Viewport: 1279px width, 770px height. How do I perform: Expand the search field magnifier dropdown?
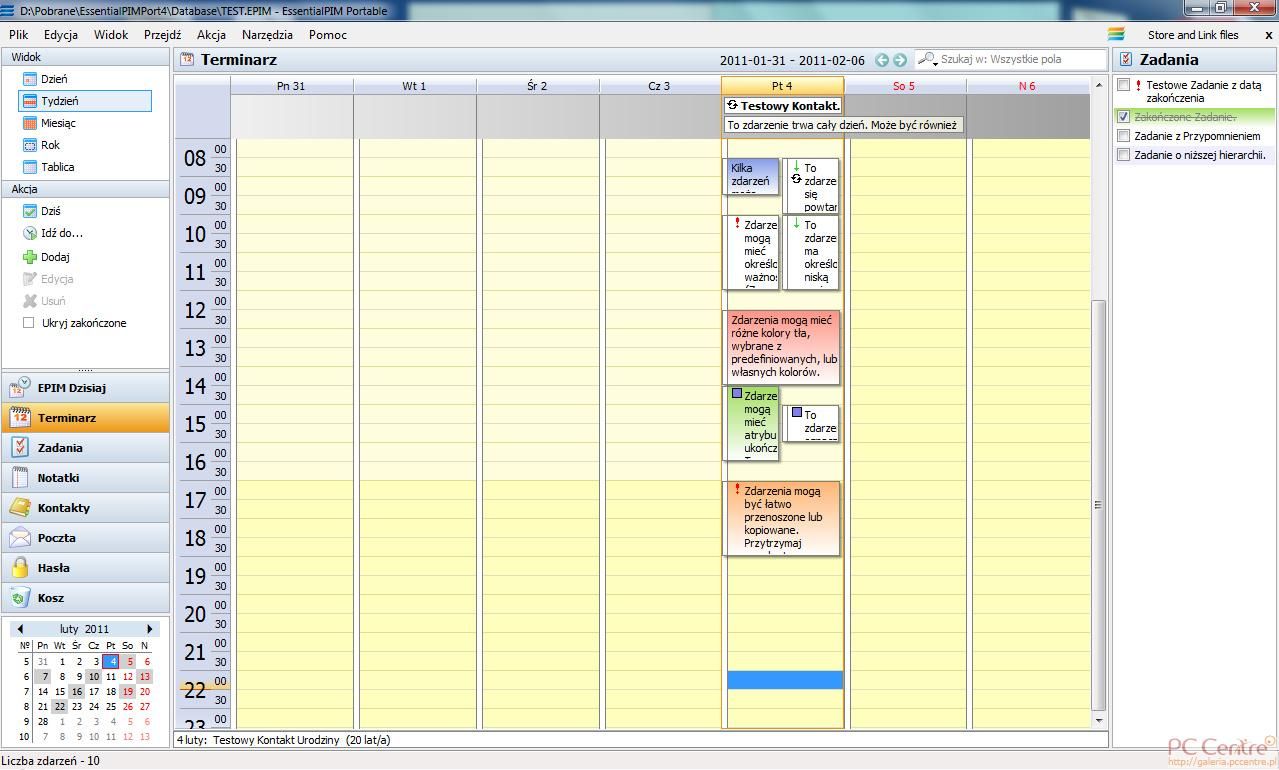928,60
